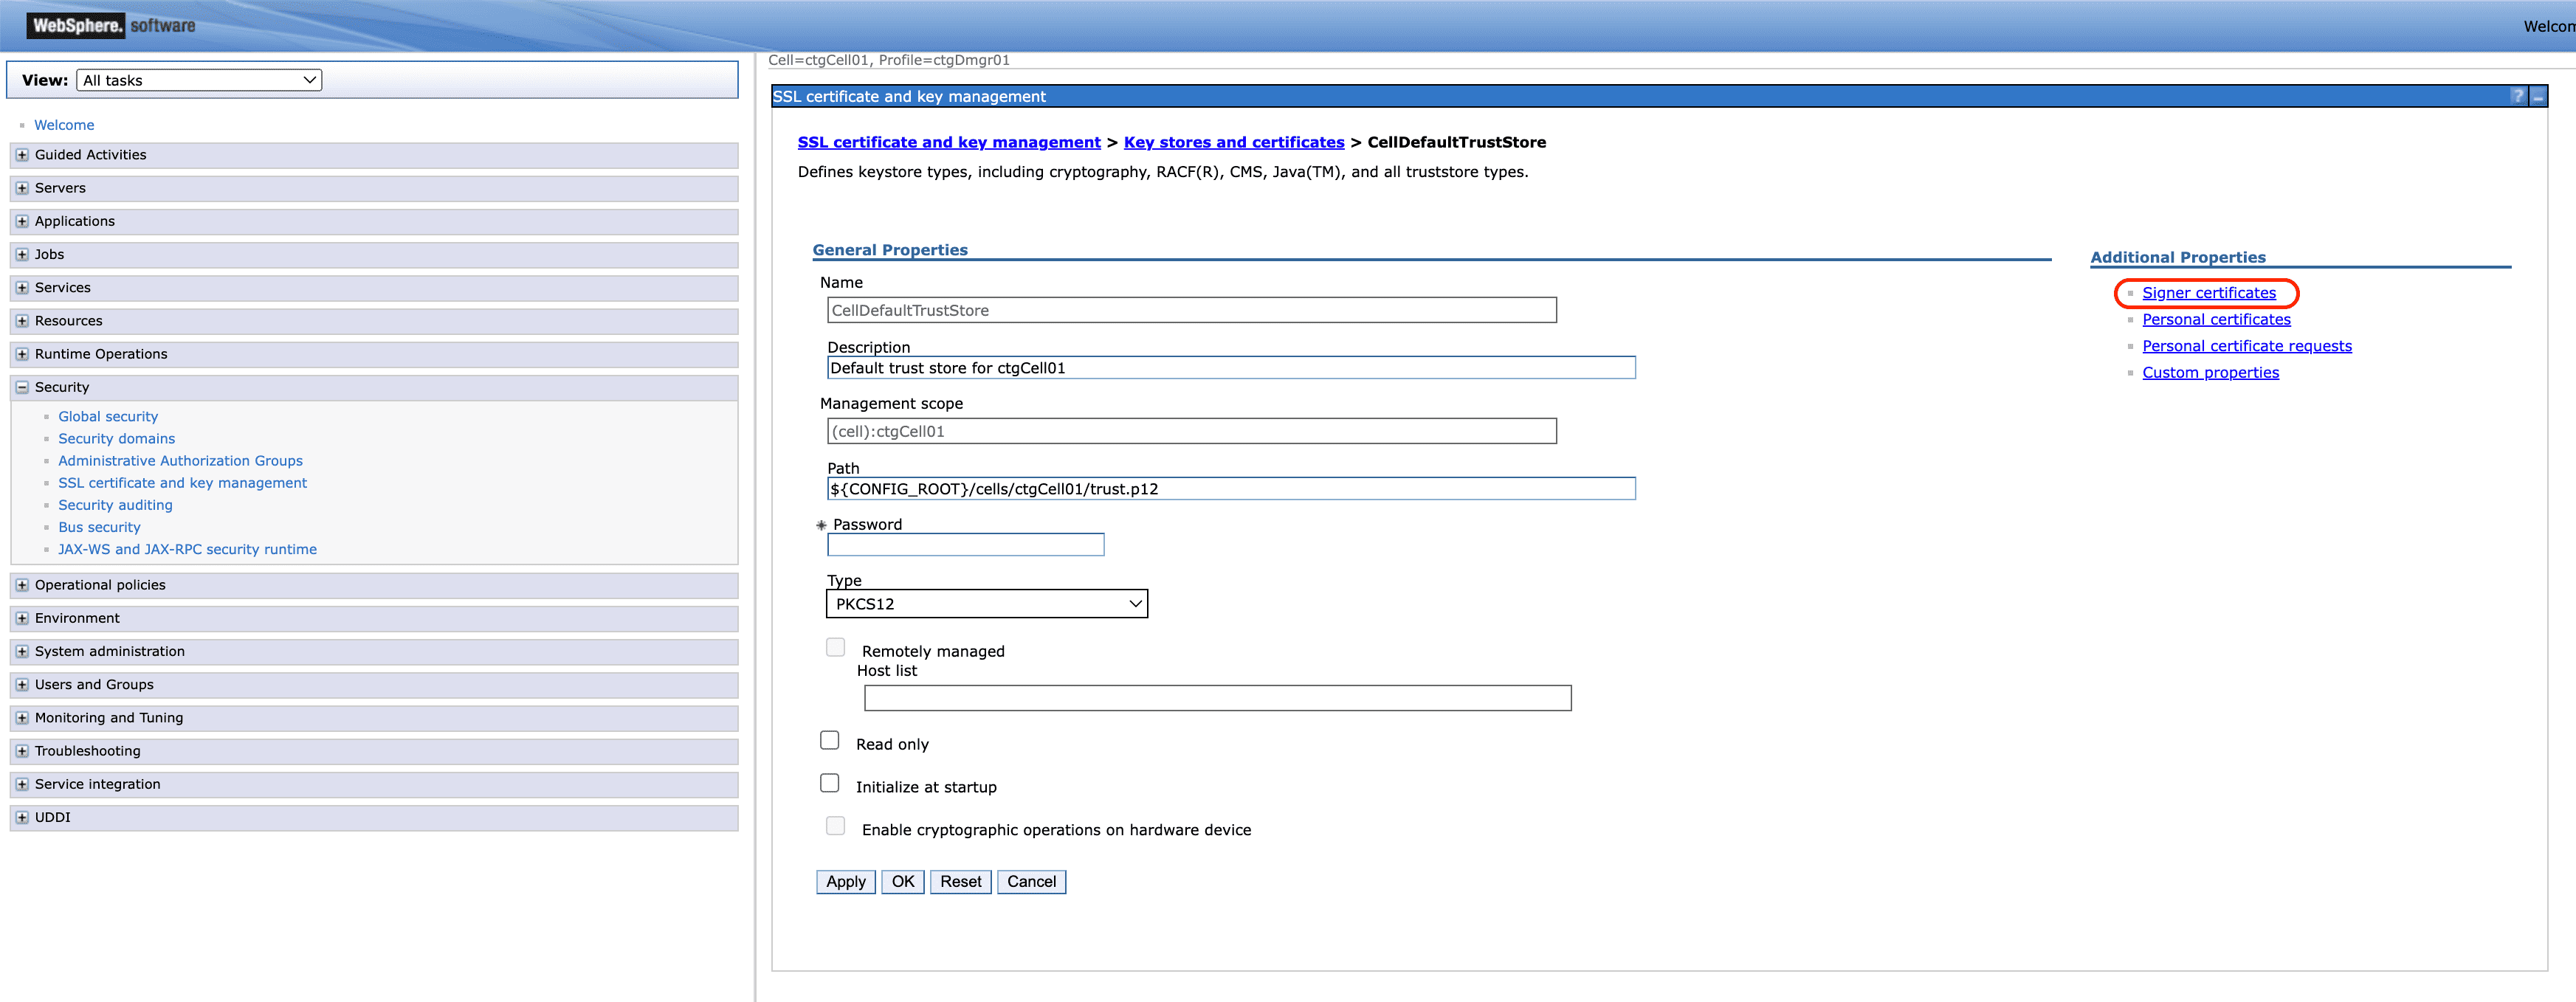Click the Name field CellDefaultTrustStore
Viewport: 2576px width, 1002px height.
pyautogui.click(x=1192, y=310)
